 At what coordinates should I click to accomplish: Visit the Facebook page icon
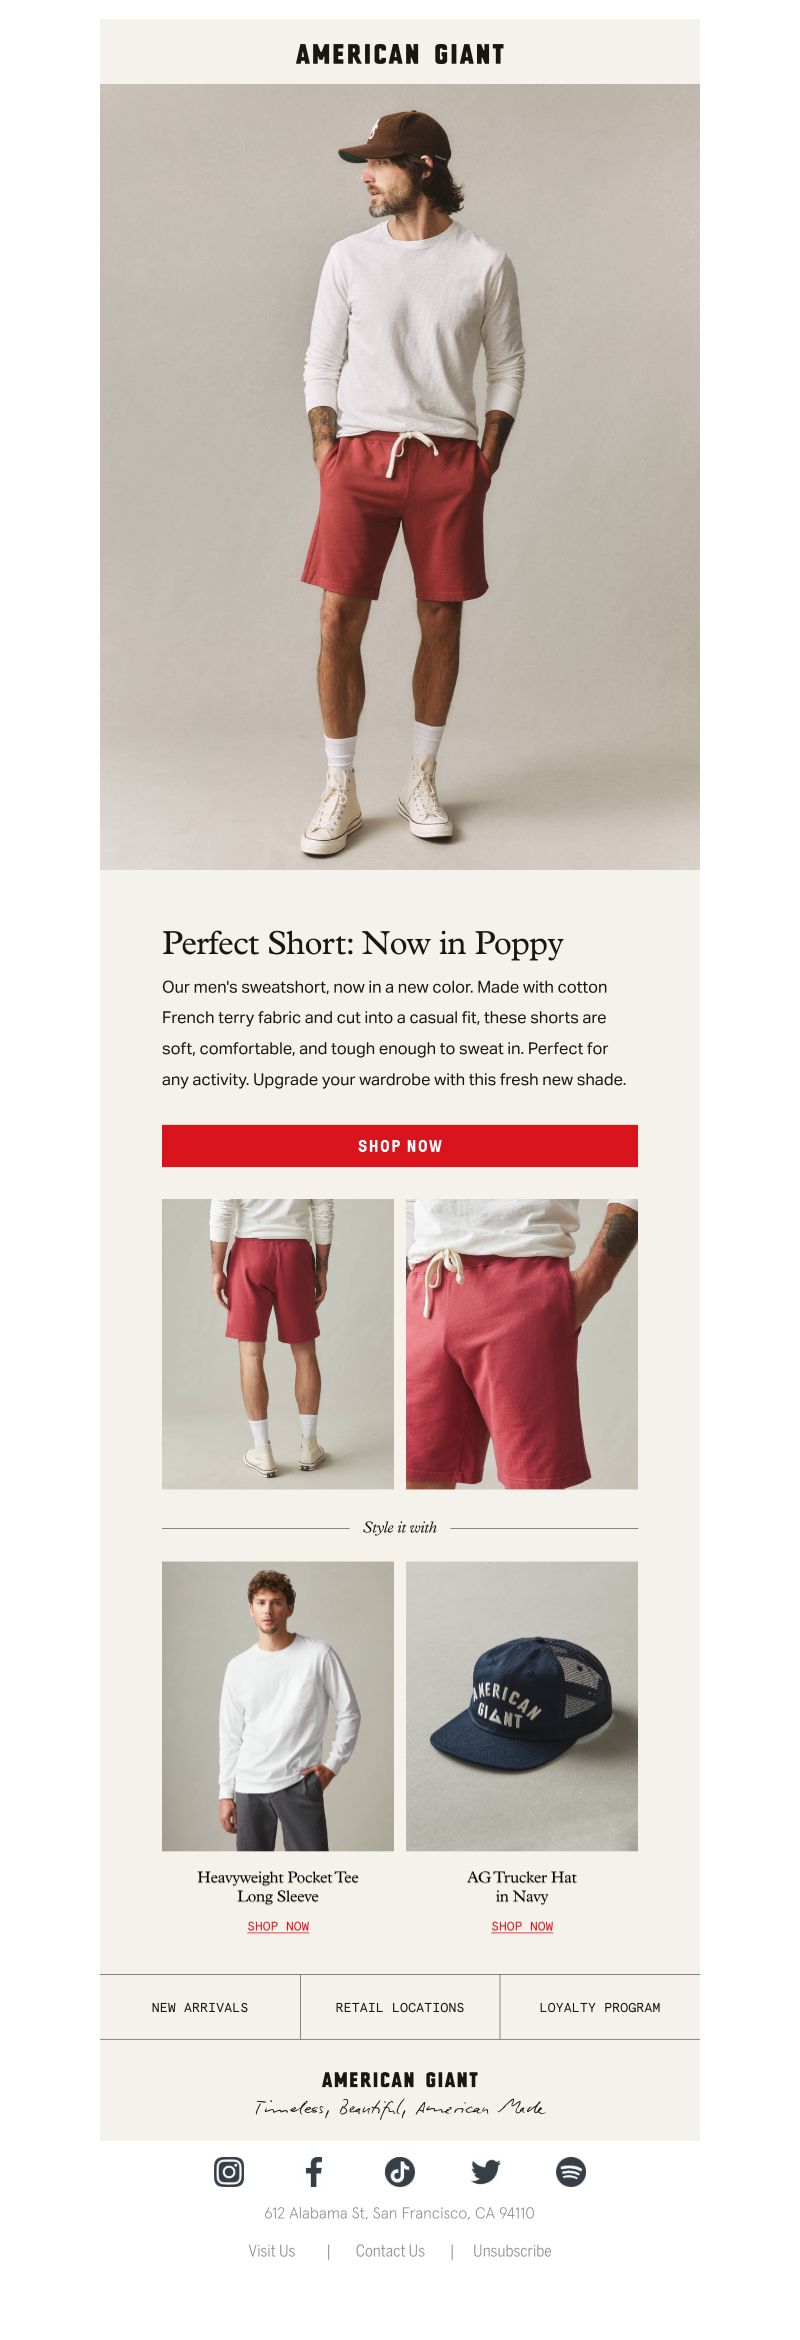314,2171
